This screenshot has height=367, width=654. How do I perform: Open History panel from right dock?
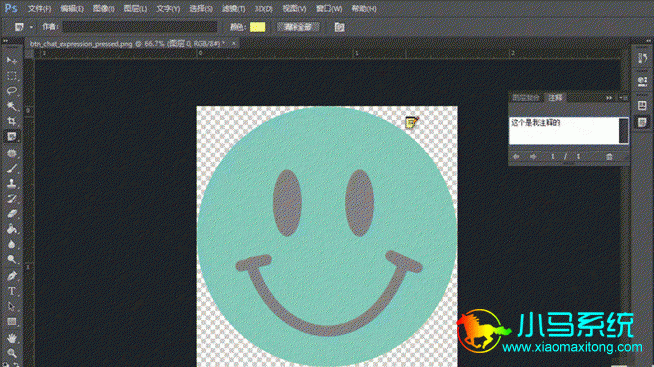point(642,58)
